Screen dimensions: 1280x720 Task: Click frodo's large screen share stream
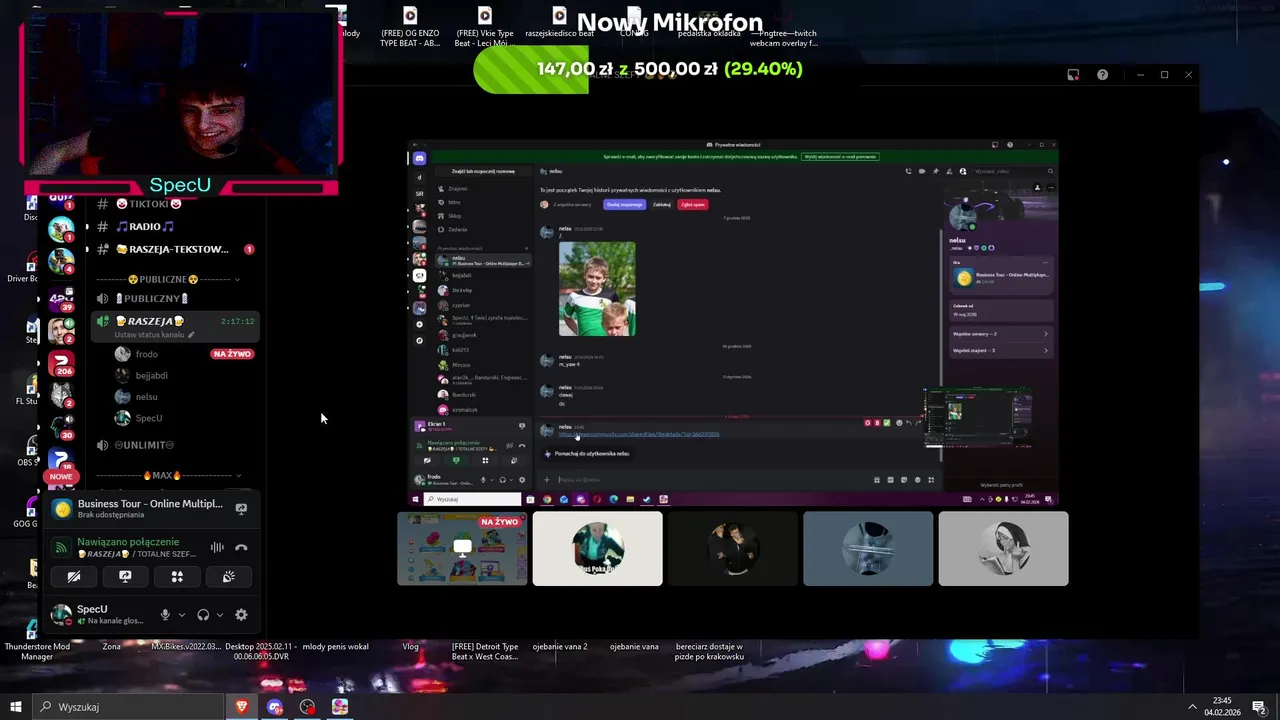tap(732, 322)
